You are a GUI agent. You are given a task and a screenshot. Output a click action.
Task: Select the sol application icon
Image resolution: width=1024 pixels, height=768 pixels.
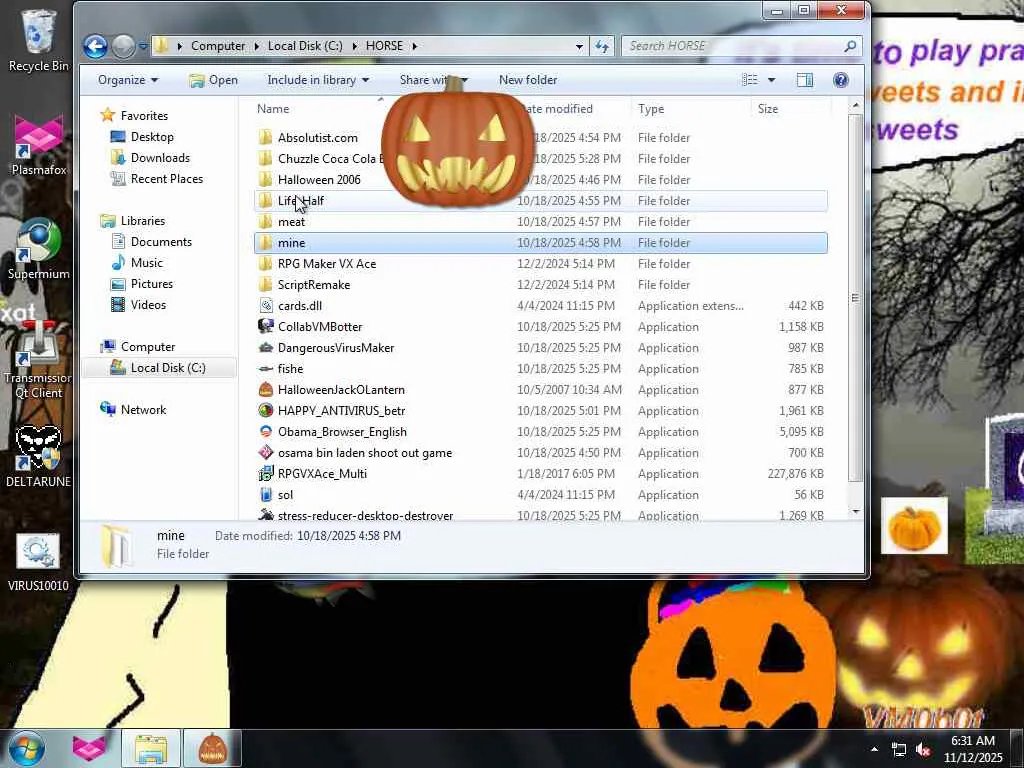point(266,494)
